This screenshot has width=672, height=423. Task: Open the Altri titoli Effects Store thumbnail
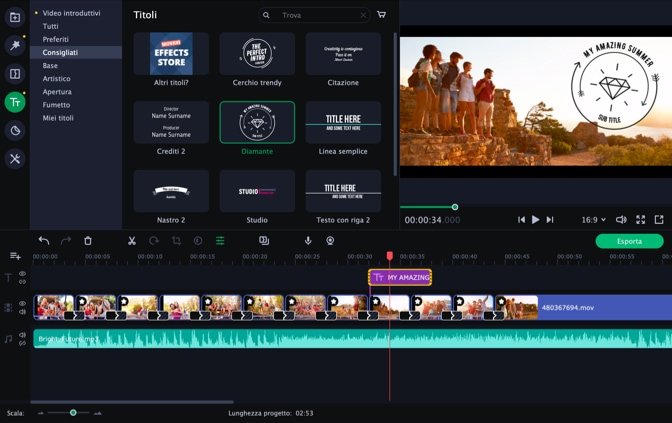(171, 54)
